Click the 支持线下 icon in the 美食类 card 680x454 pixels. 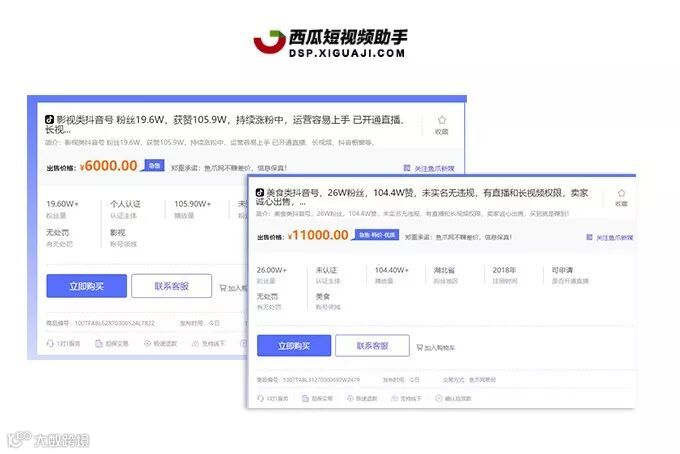coord(394,398)
